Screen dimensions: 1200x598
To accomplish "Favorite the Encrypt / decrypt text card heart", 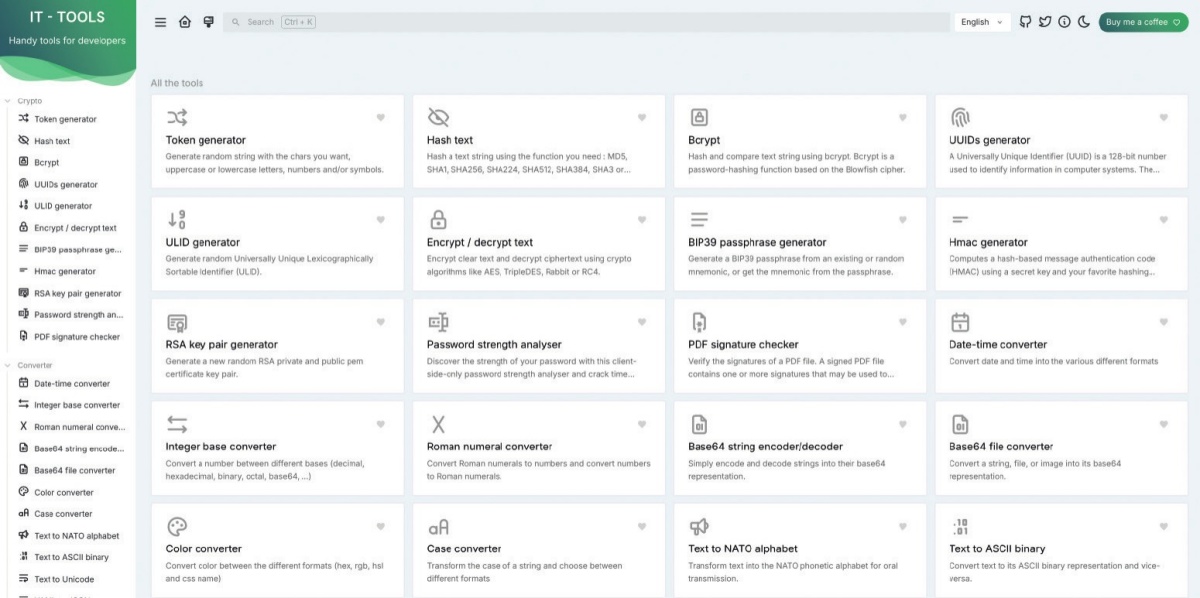I will [x=642, y=220].
